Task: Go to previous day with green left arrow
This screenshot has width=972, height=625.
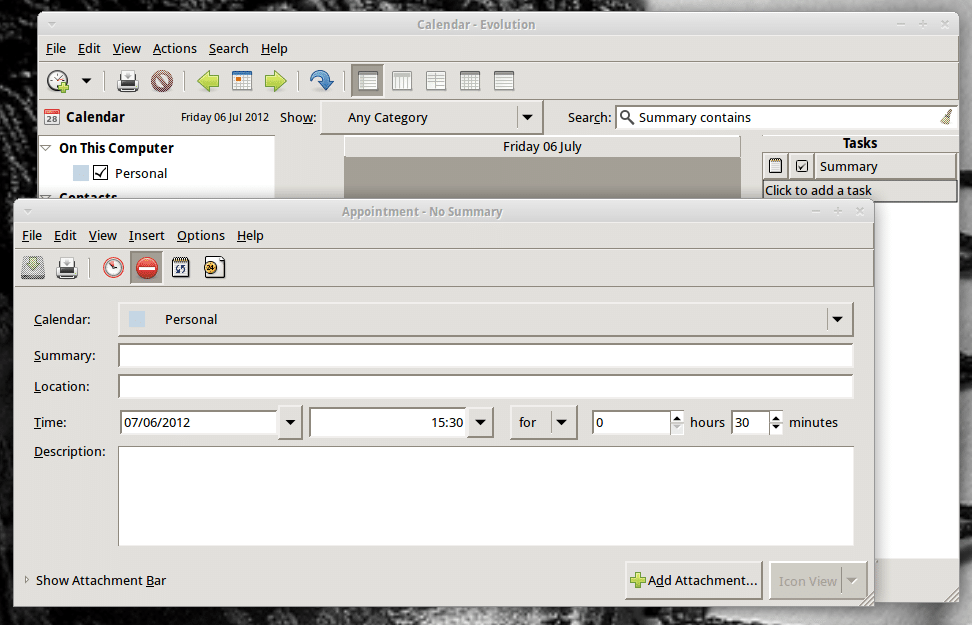Action: click(x=208, y=81)
